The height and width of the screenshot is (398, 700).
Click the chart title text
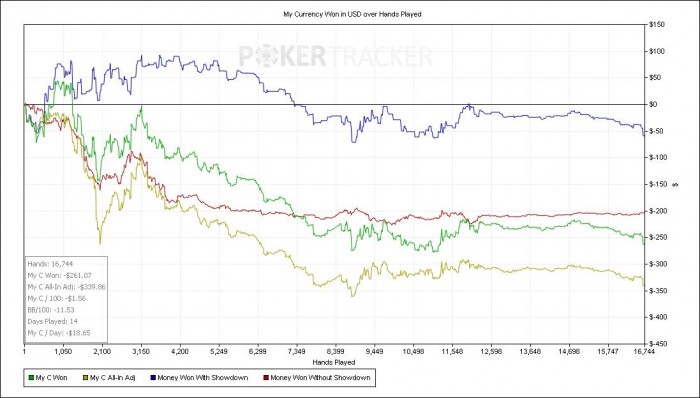click(352, 14)
